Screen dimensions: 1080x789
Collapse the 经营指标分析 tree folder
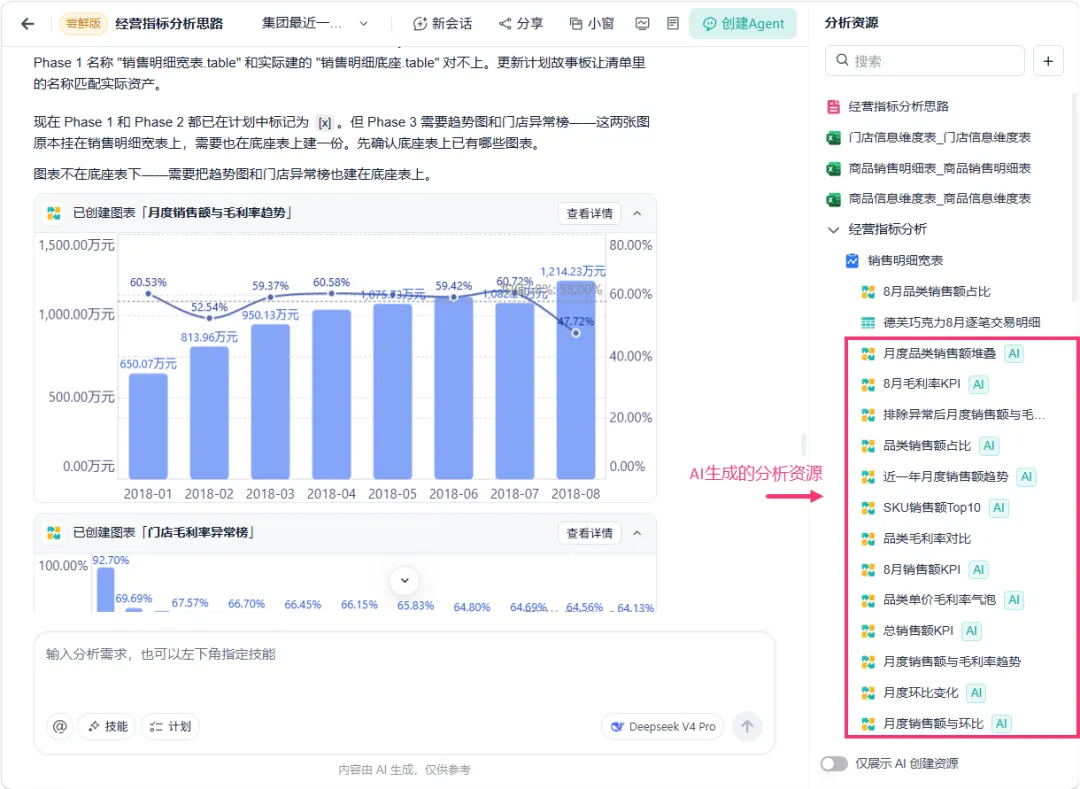coord(833,230)
